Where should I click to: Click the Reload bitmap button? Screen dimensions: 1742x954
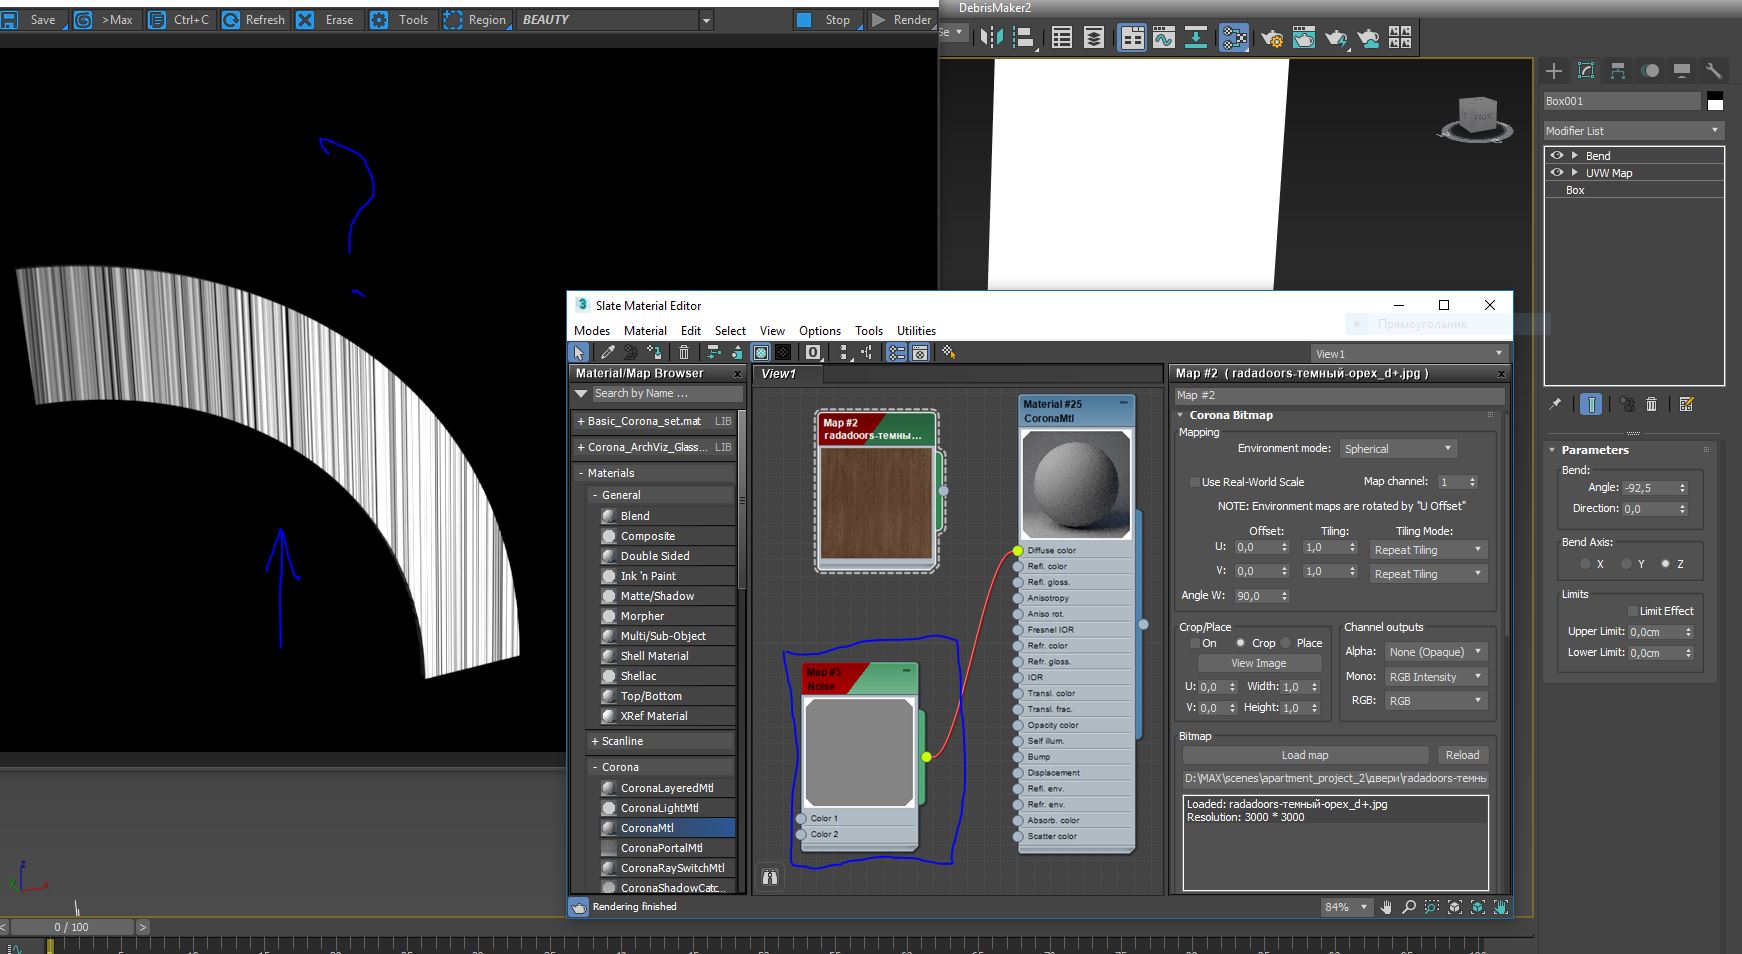(x=1462, y=755)
